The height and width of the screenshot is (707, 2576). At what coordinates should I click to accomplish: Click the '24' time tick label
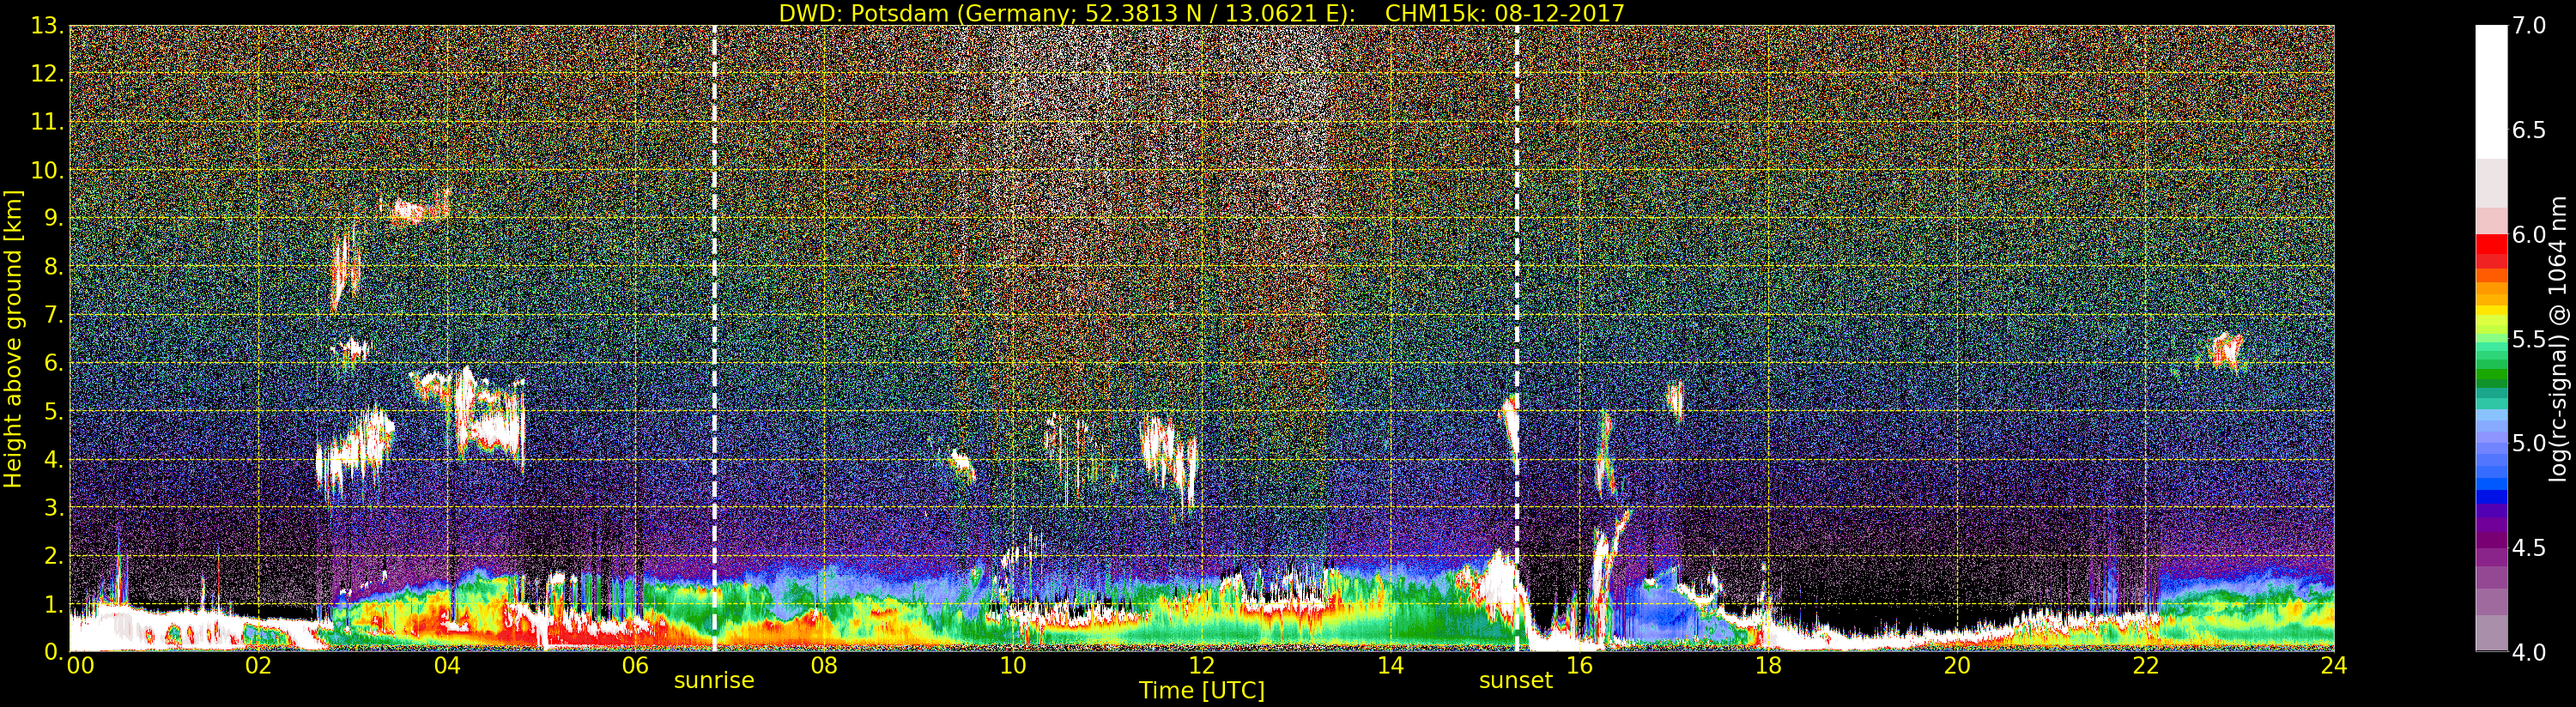(x=2334, y=666)
